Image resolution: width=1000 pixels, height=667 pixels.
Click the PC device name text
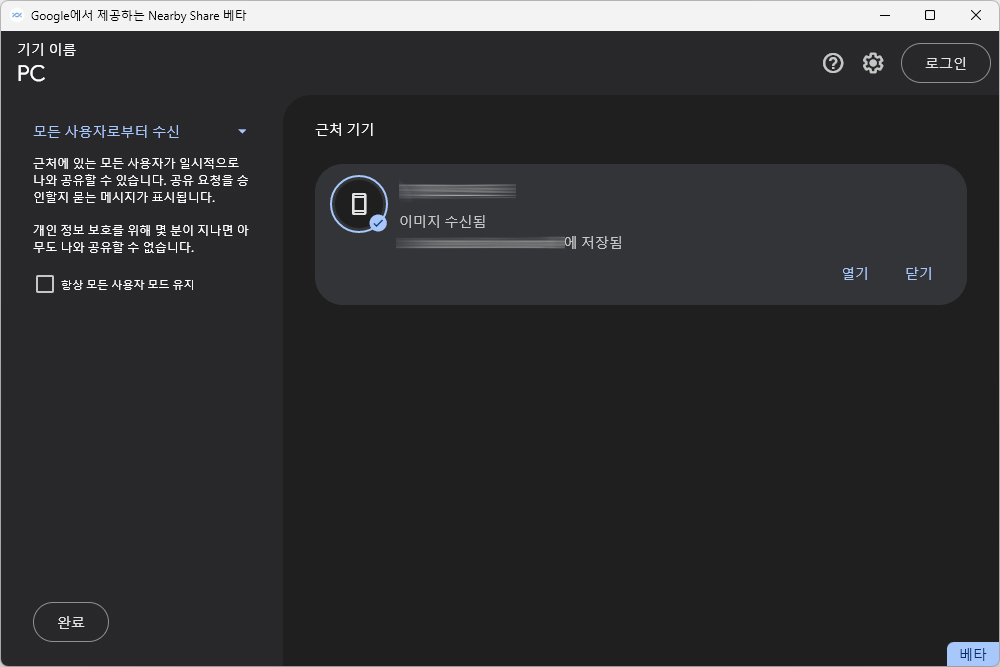pyautogui.click(x=31, y=73)
